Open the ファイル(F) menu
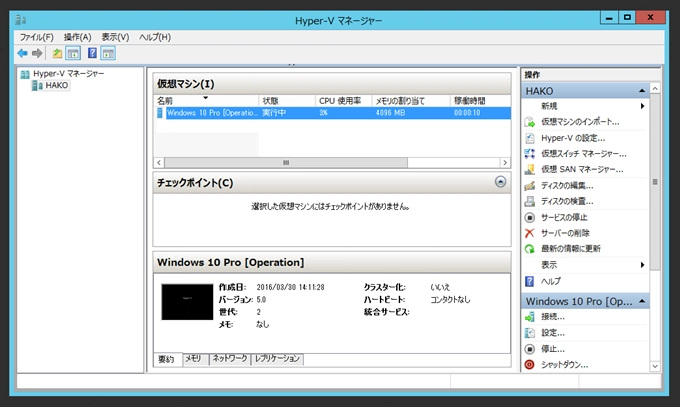The height and width of the screenshot is (407, 680). point(37,37)
